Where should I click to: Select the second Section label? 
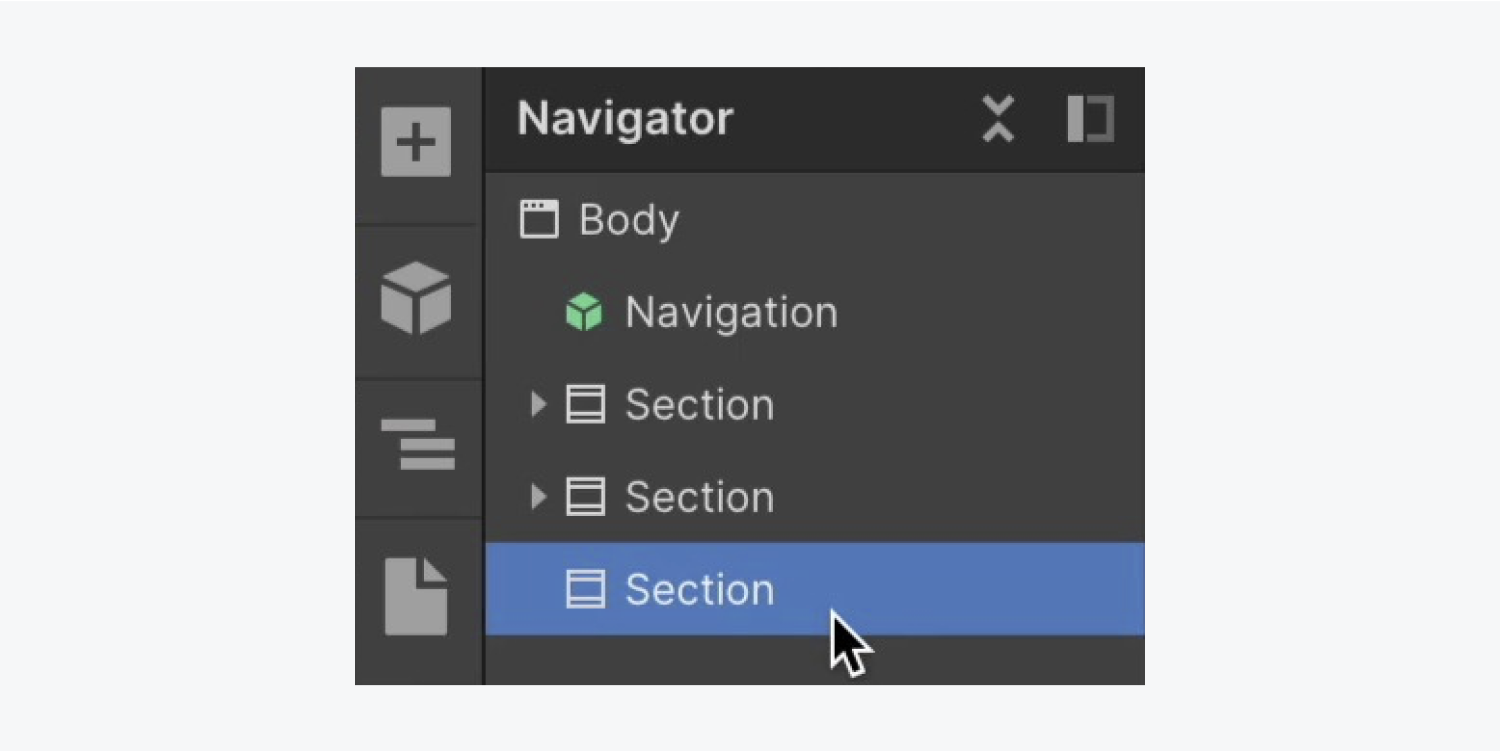point(700,497)
